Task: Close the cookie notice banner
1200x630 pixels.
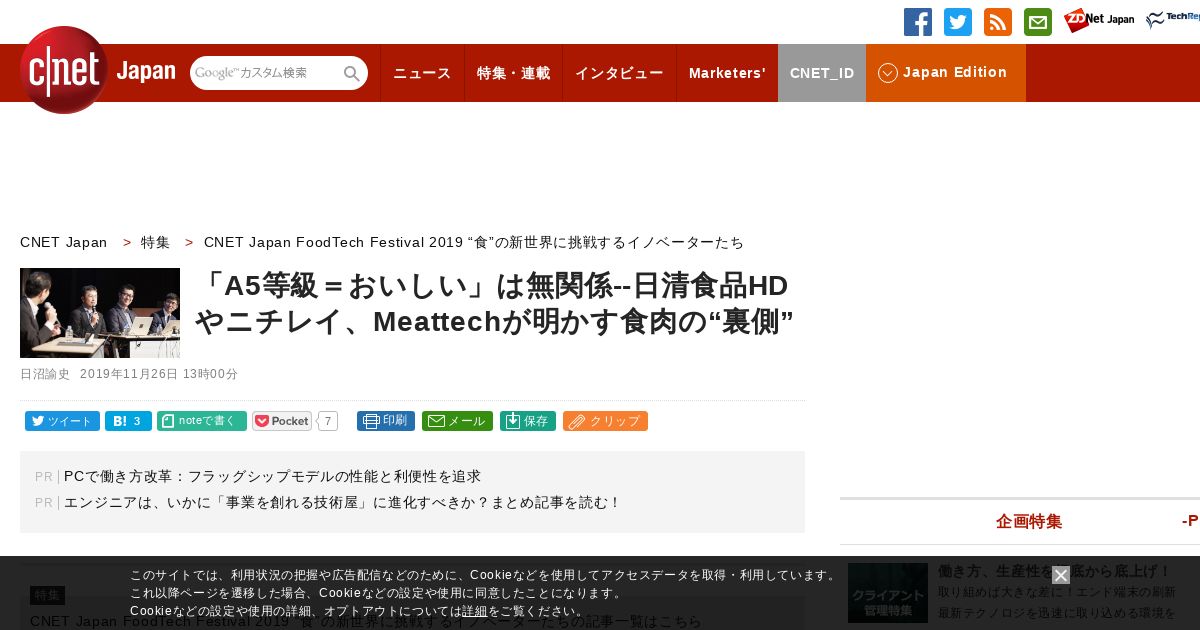Action: [1061, 575]
